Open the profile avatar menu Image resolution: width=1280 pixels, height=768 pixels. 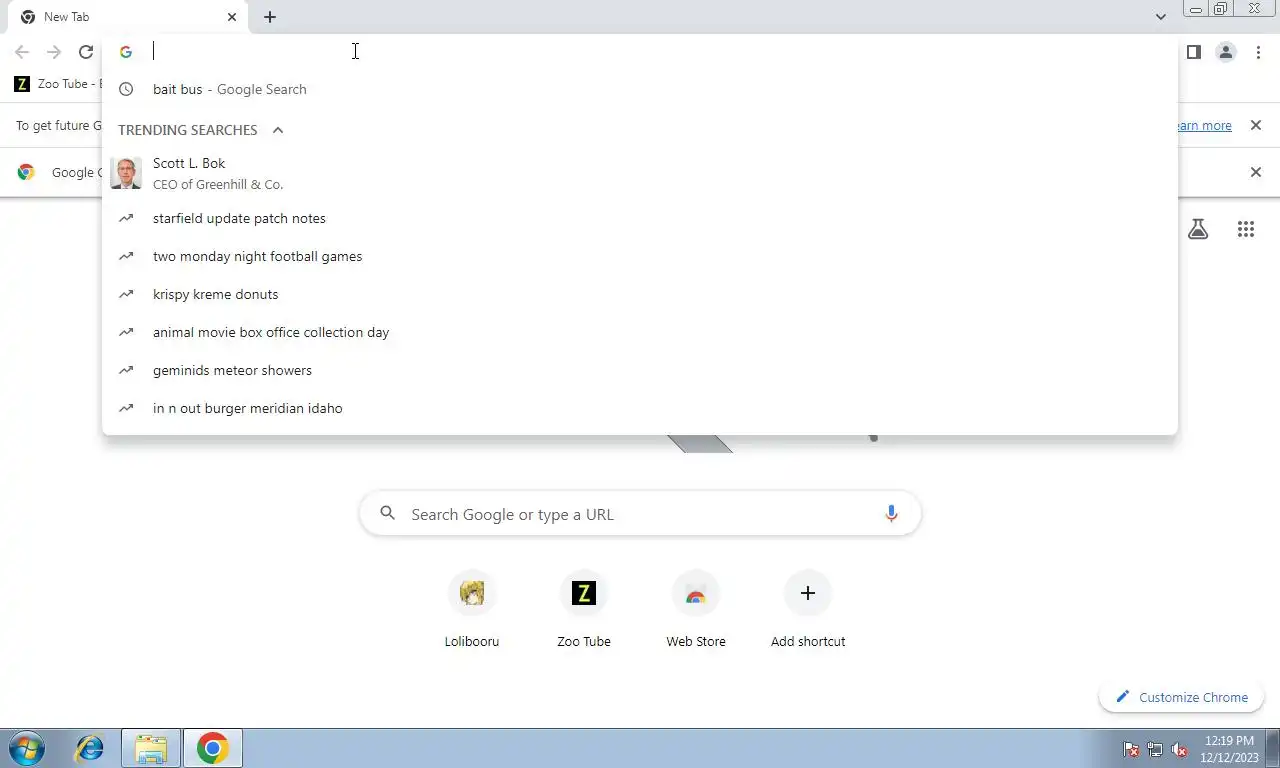click(x=1226, y=52)
